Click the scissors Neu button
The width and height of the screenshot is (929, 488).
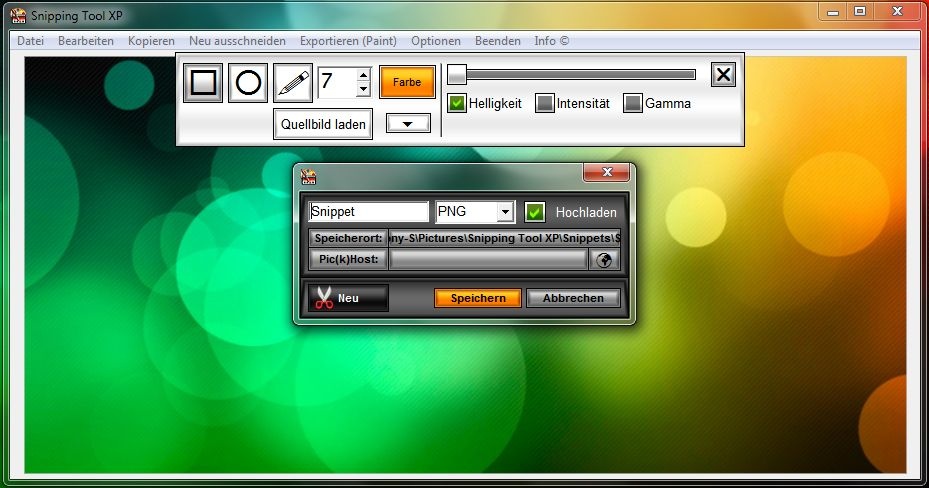(x=348, y=298)
